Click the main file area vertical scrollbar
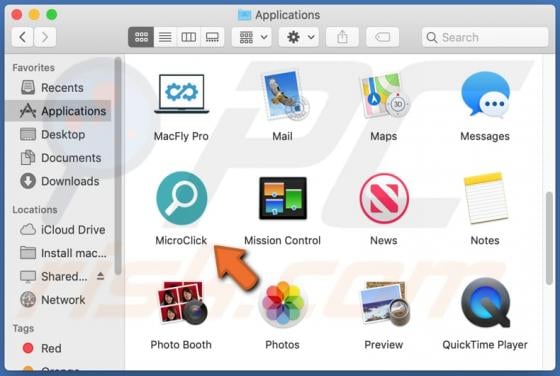Viewport: 560px width, 376px height. tap(549, 238)
